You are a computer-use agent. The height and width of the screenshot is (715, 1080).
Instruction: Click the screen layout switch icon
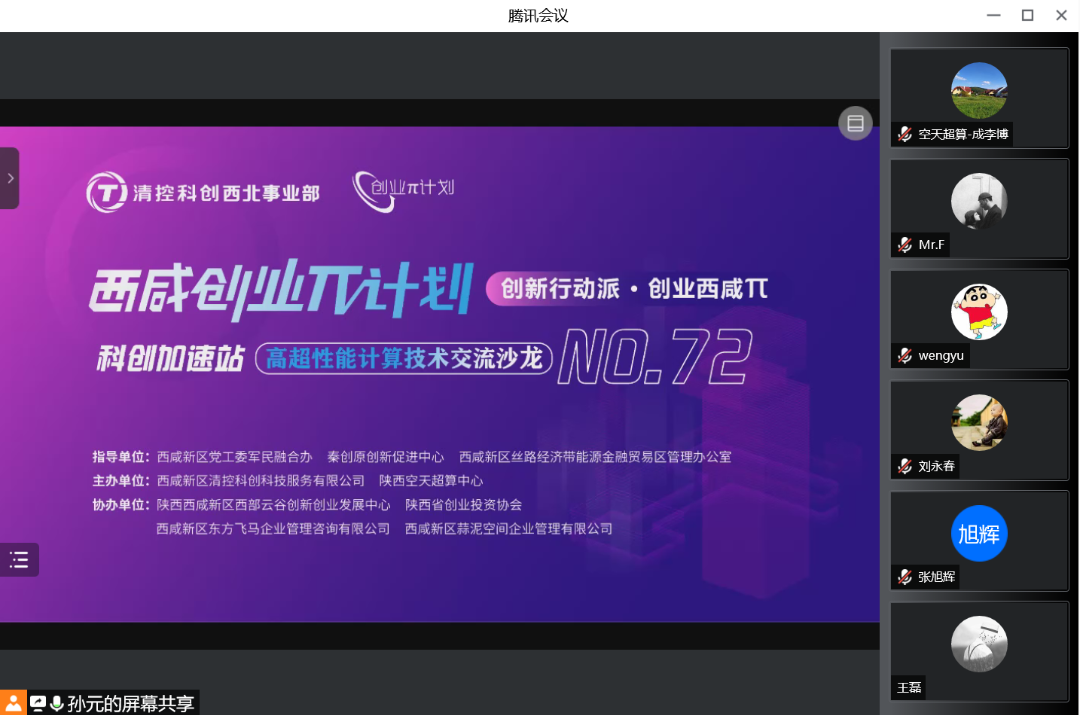click(855, 123)
